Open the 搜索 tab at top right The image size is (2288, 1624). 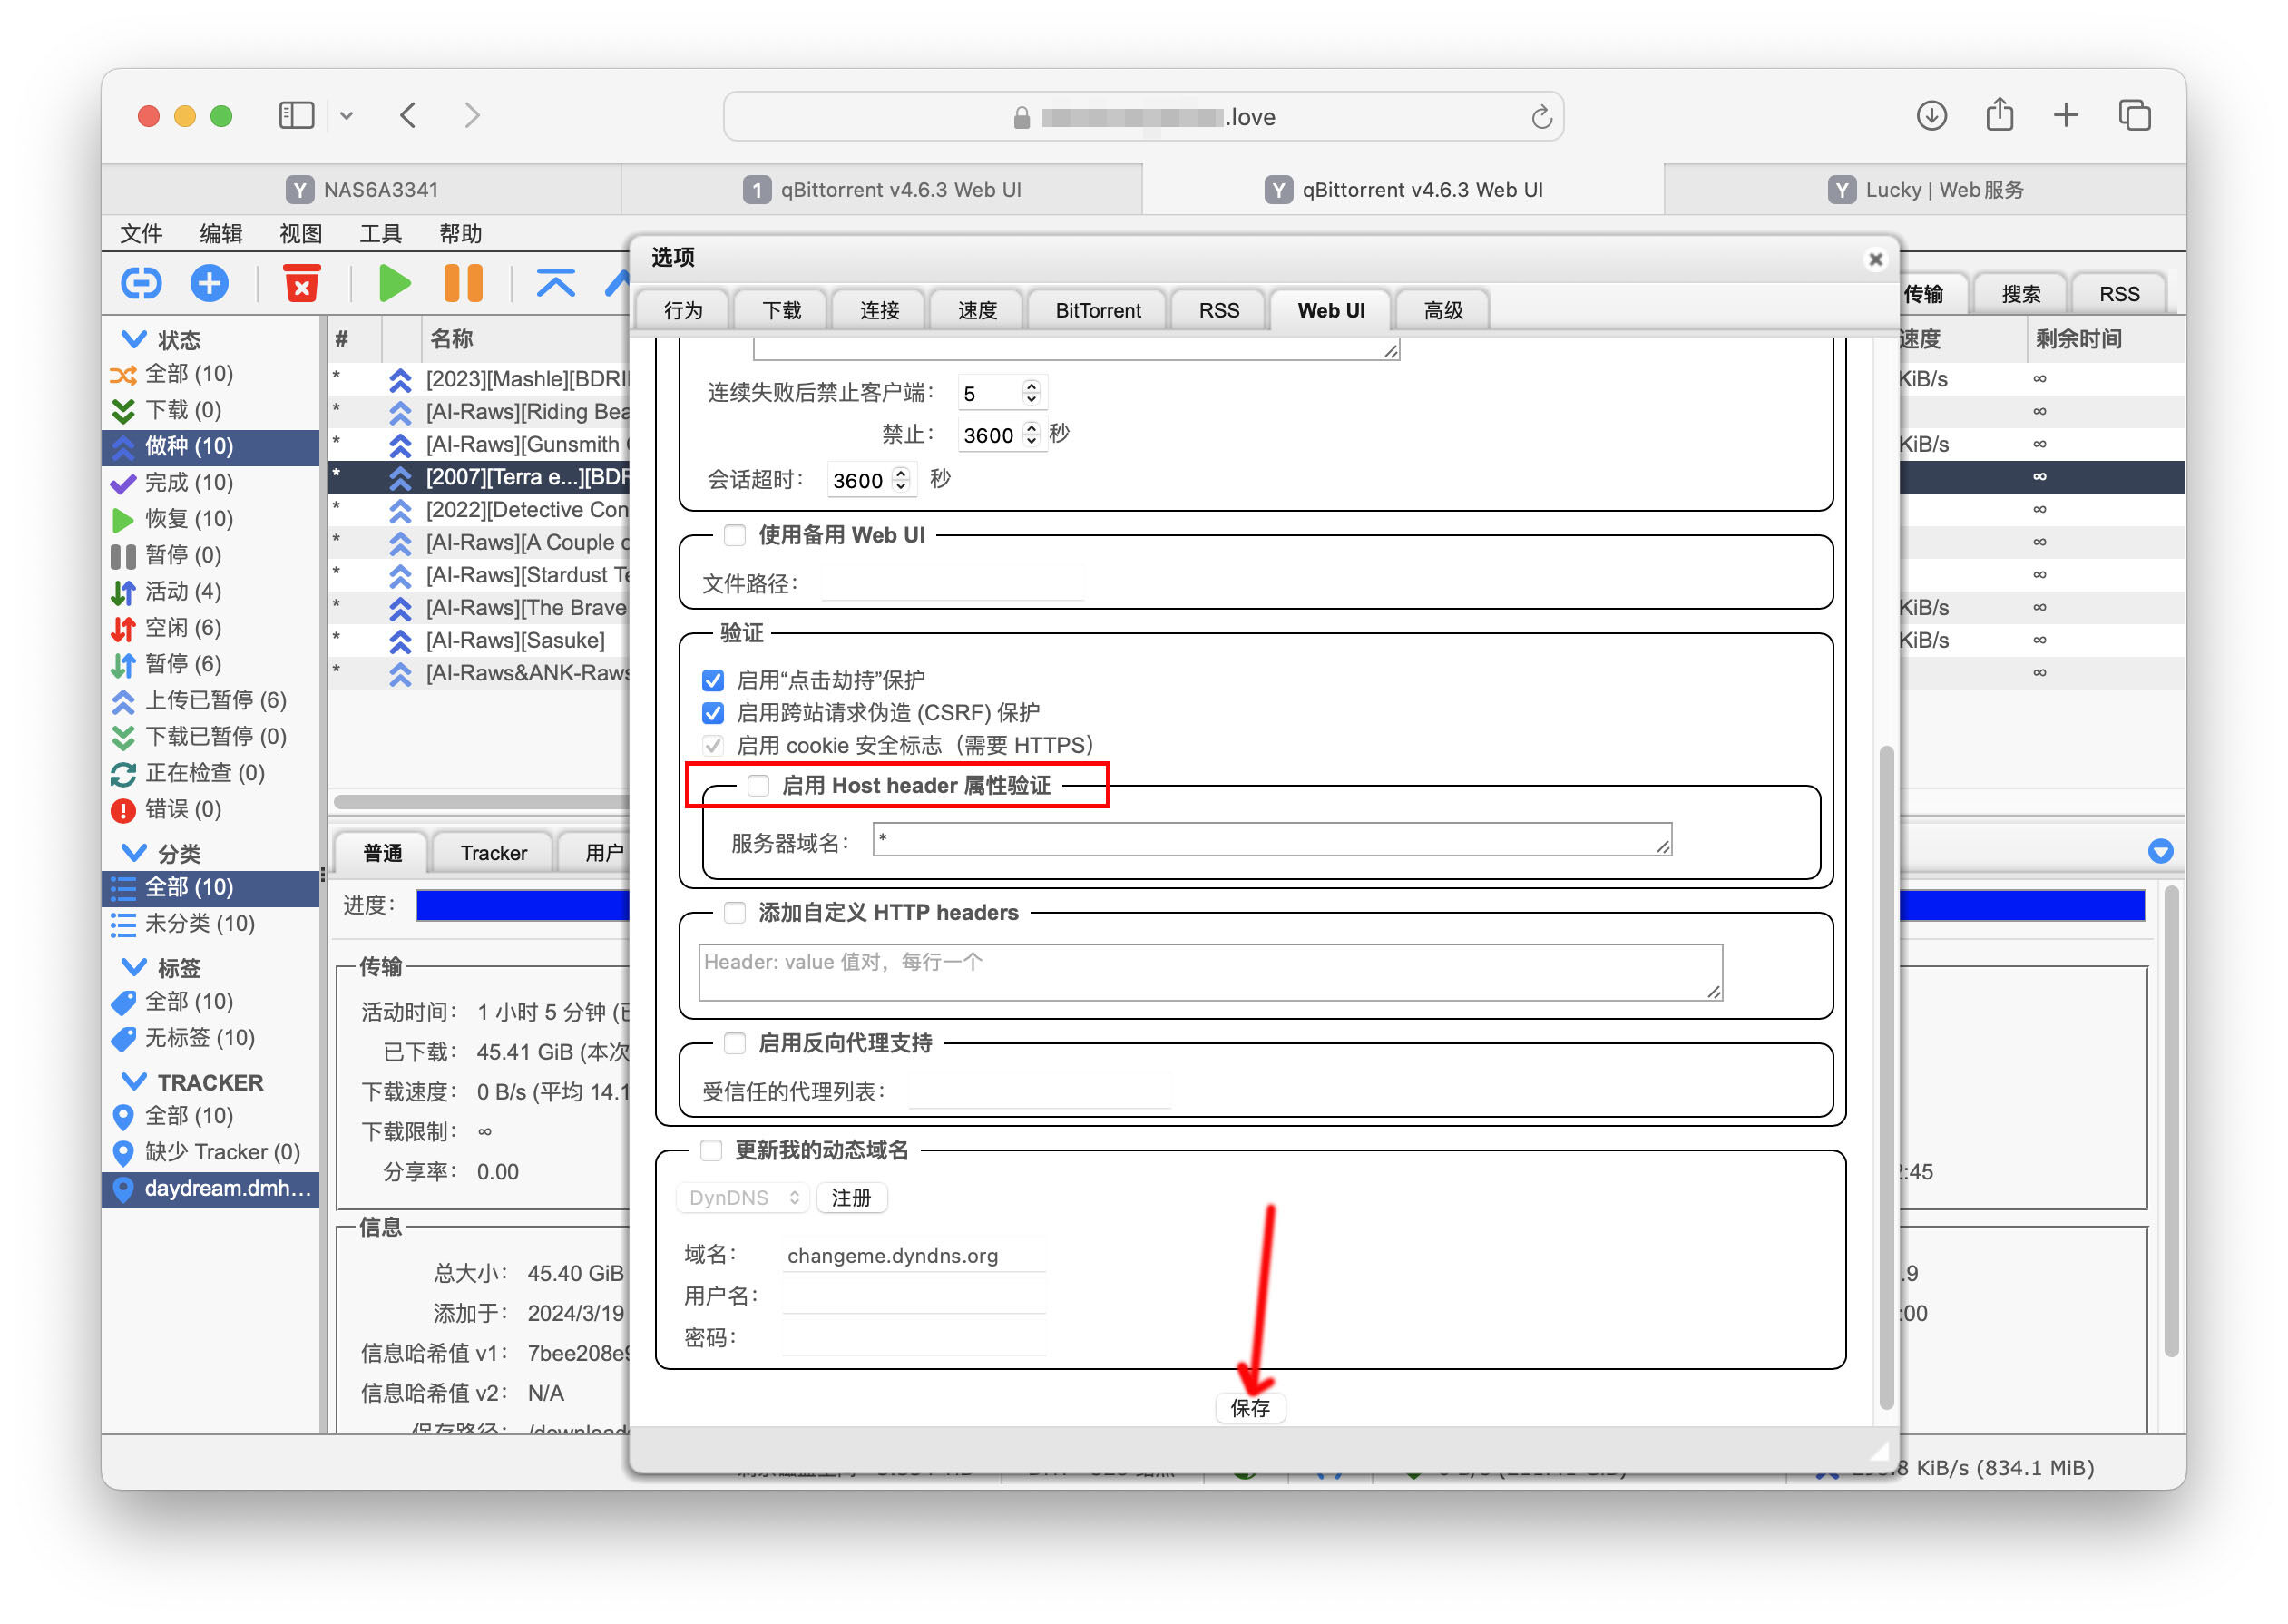(x=2020, y=295)
